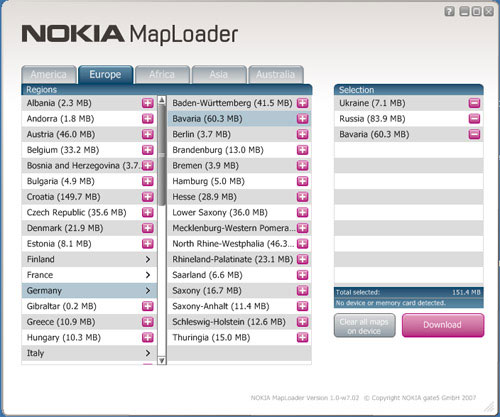500x417 pixels.
Task: Maximize the MapLoader window
Action: click(477, 11)
